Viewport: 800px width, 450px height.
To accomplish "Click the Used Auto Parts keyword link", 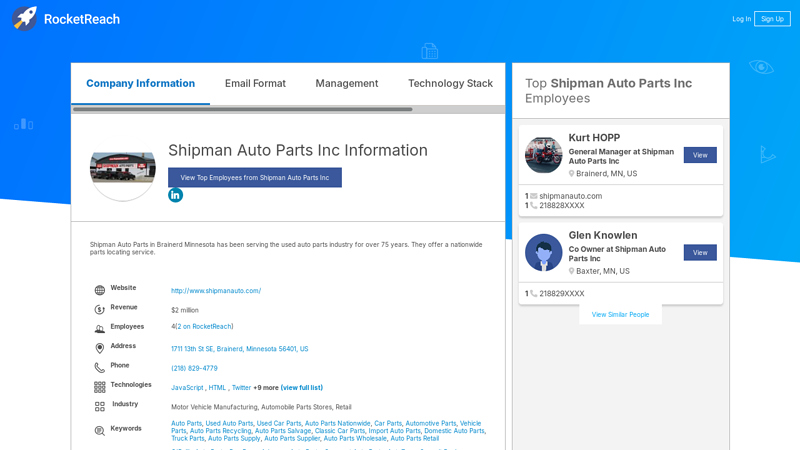I will (x=229, y=423).
